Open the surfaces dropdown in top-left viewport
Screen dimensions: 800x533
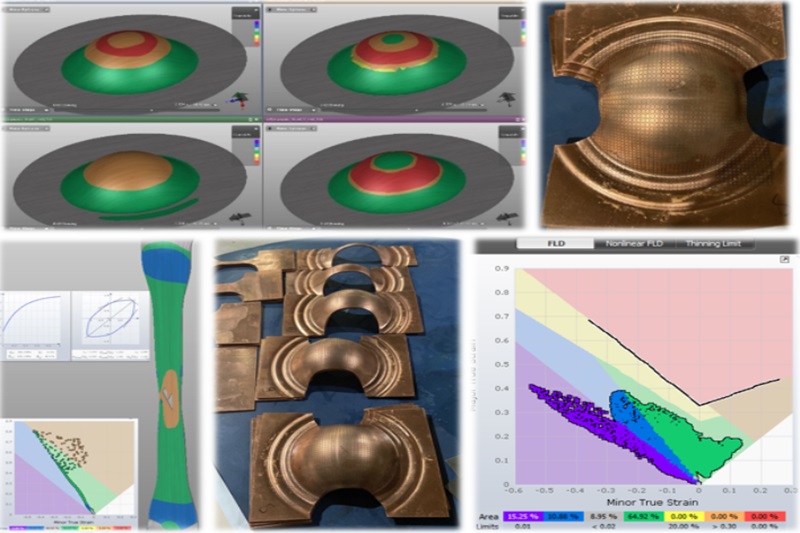pyautogui.click(x=28, y=10)
